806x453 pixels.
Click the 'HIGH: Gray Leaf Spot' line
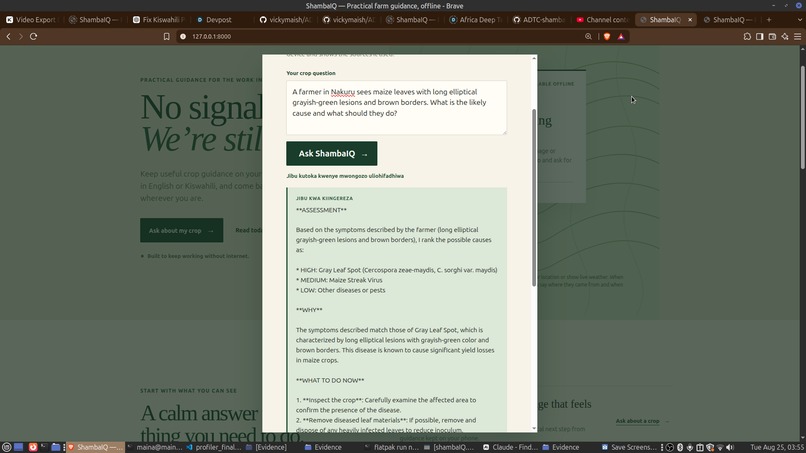click(x=396, y=270)
